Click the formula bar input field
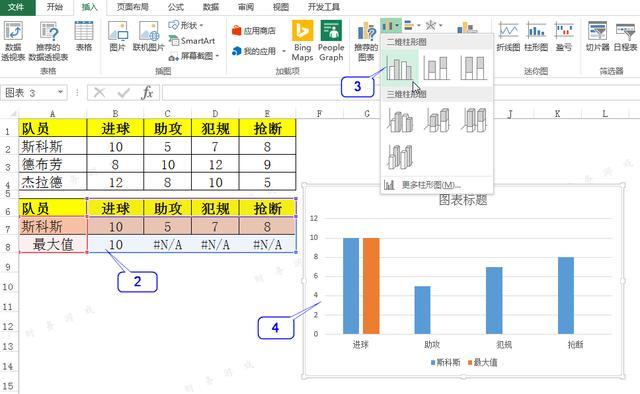The height and width of the screenshot is (394, 640). tap(401, 93)
